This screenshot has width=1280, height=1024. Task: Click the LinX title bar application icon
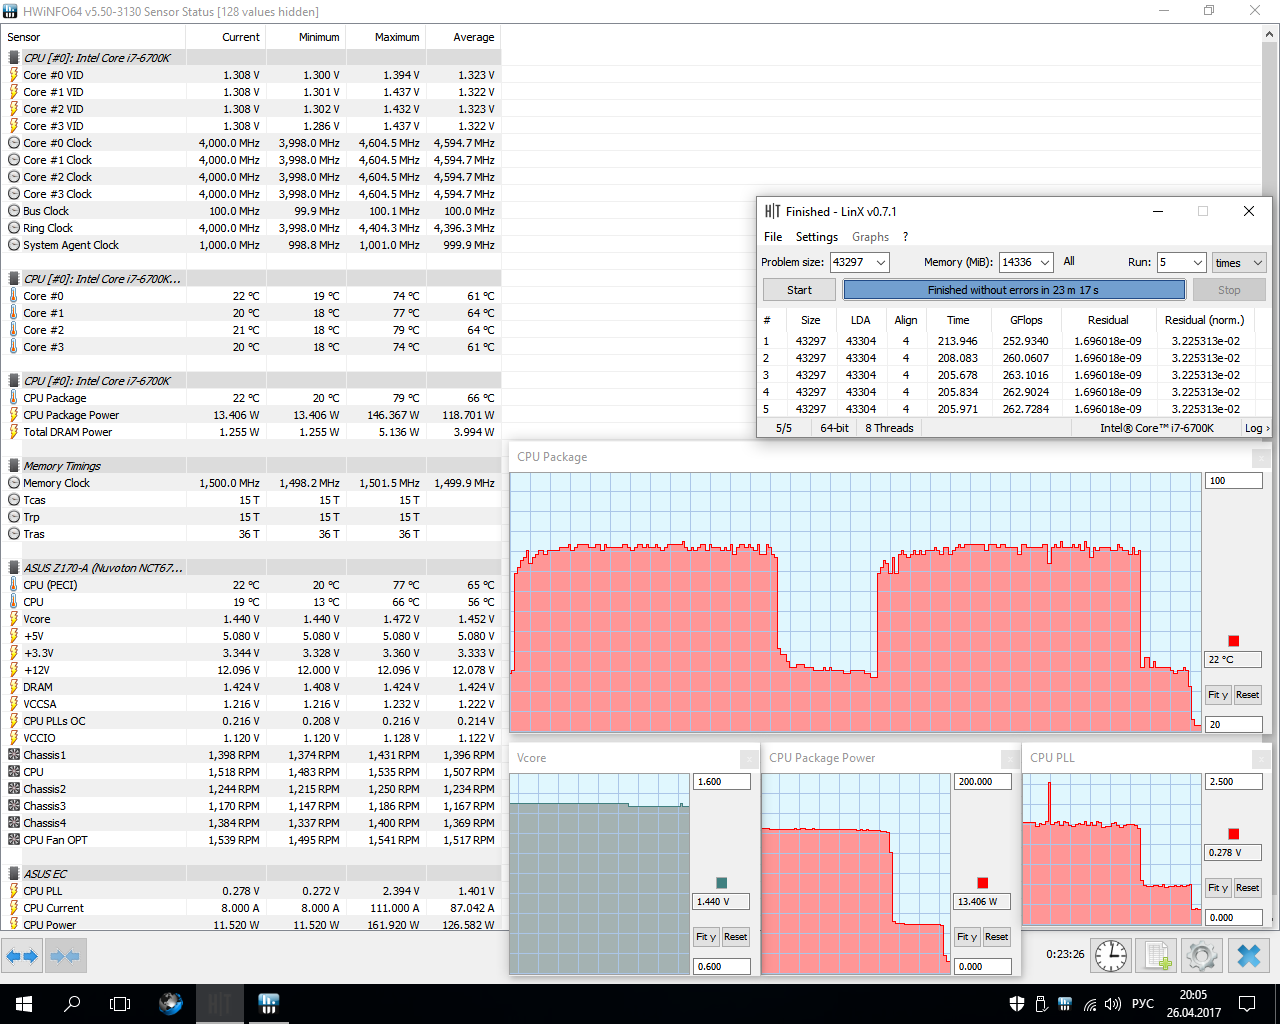772,211
